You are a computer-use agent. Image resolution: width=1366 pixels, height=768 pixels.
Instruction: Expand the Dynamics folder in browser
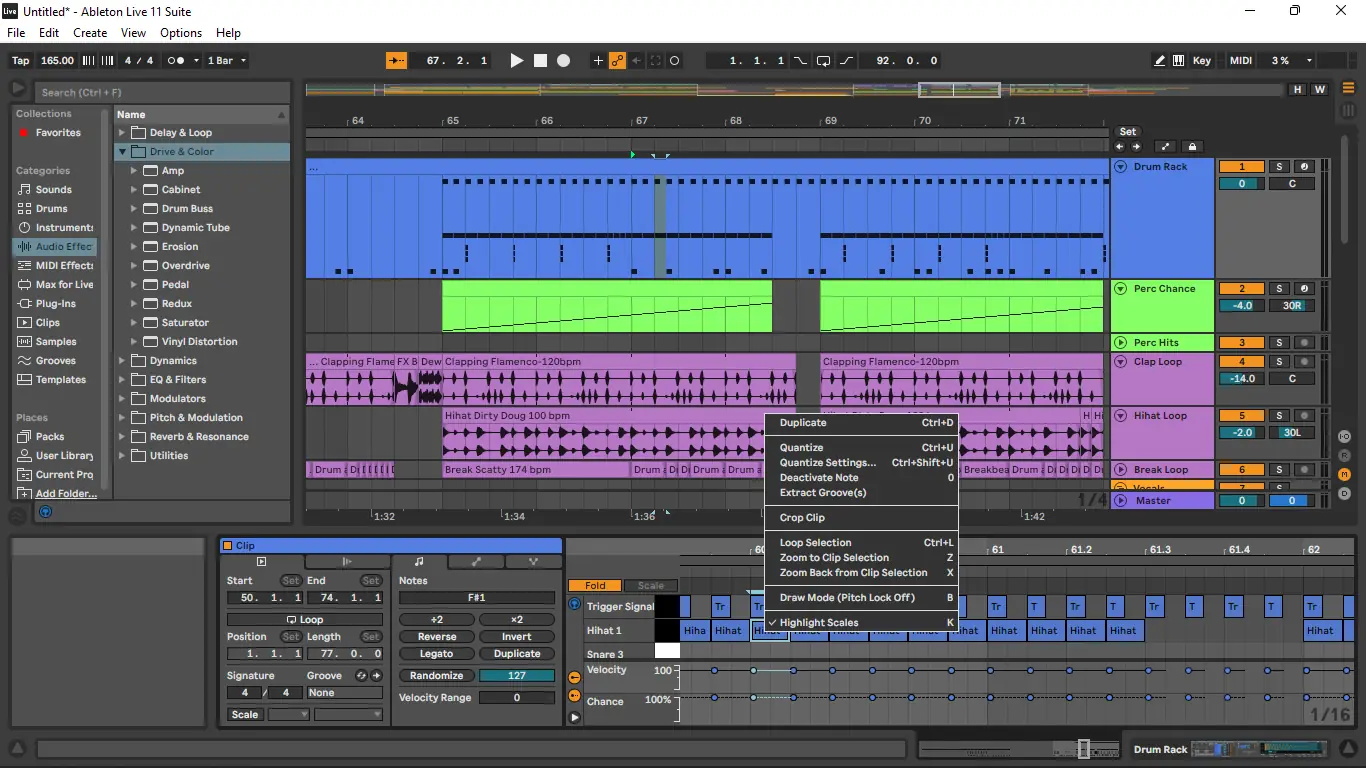tap(123, 361)
